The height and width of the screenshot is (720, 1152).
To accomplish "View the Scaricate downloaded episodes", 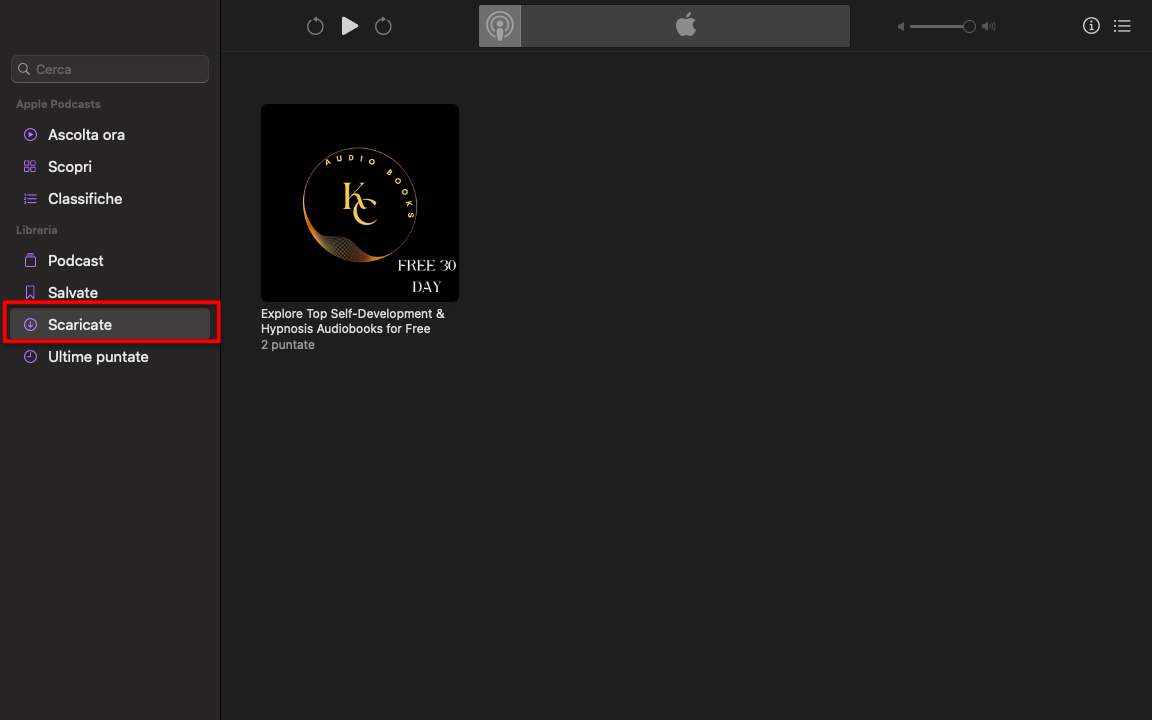I will coord(79,324).
